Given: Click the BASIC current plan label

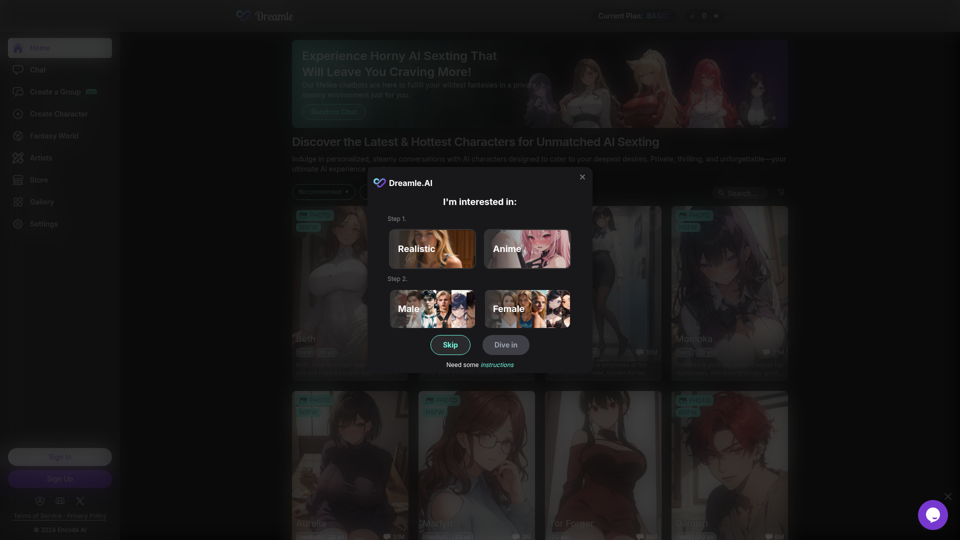Looking at the screenshot, I should (657, 16).
